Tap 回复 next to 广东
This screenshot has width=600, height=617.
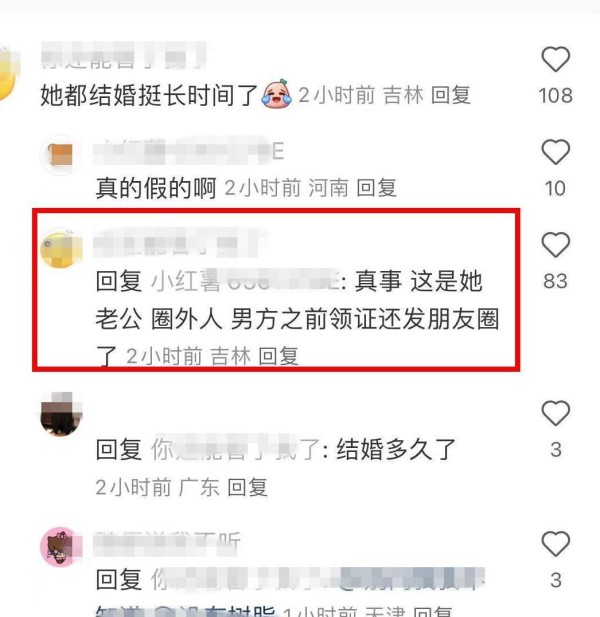(248, 488)
